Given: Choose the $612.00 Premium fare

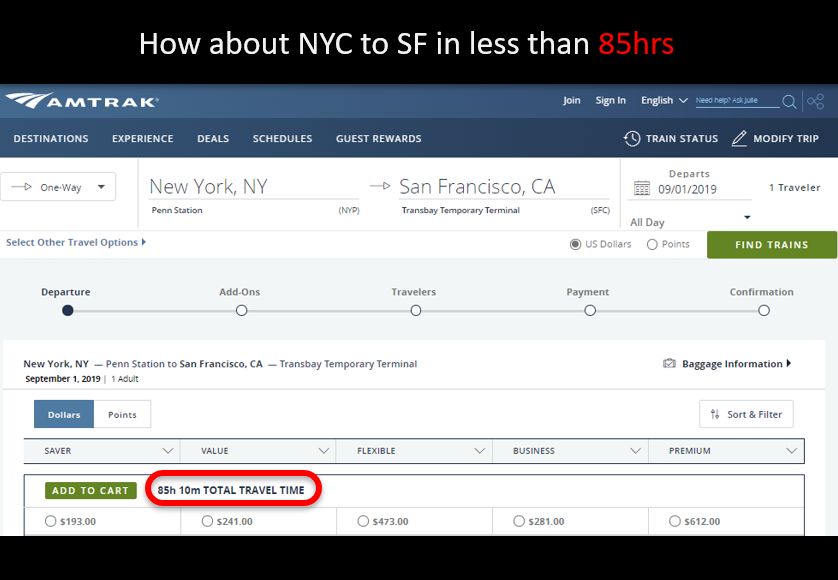Looking at the screenshot, I should click(x=675, y=521).
